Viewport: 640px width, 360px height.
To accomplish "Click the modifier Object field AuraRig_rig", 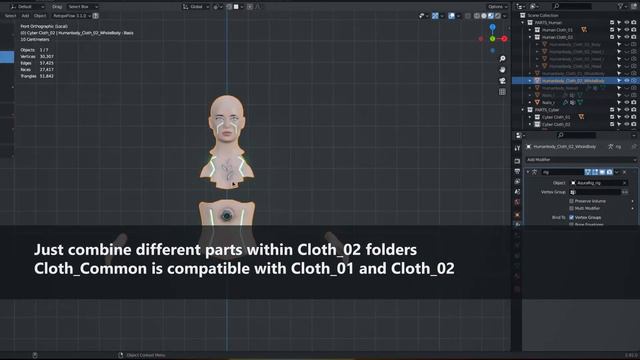I will 599,183.
